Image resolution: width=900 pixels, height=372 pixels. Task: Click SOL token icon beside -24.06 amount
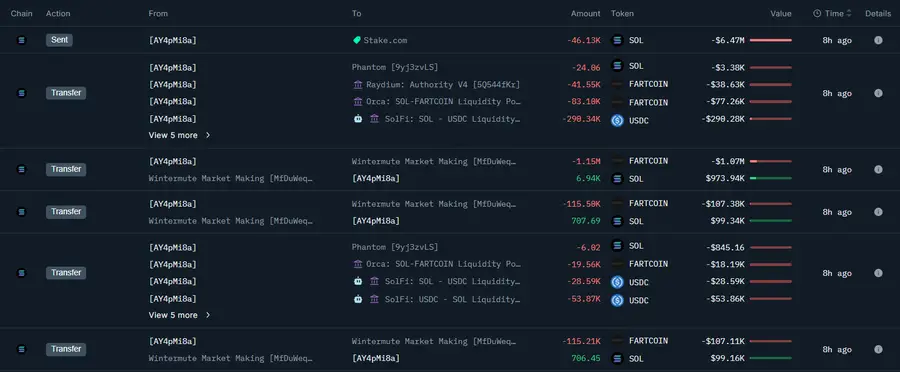[x=617, y=66]
